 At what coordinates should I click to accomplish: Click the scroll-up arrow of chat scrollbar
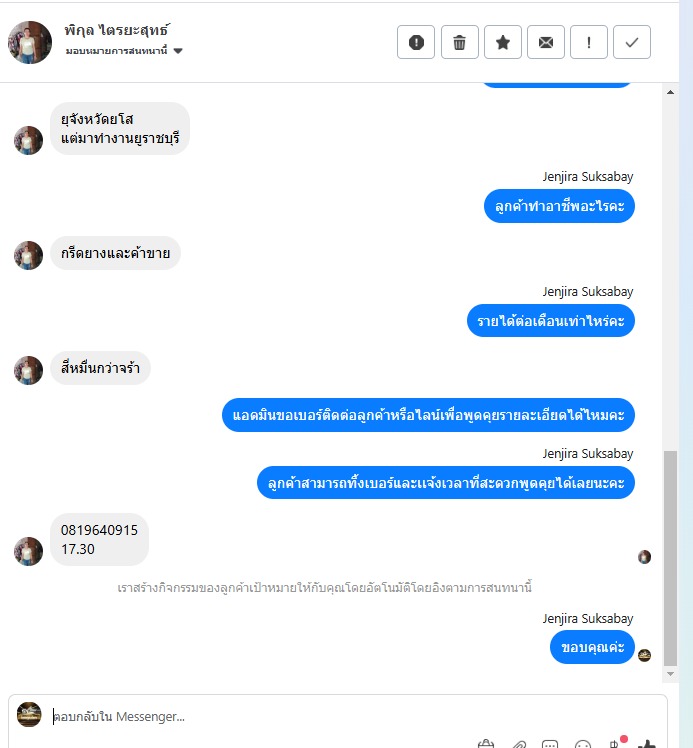[670, 92]
